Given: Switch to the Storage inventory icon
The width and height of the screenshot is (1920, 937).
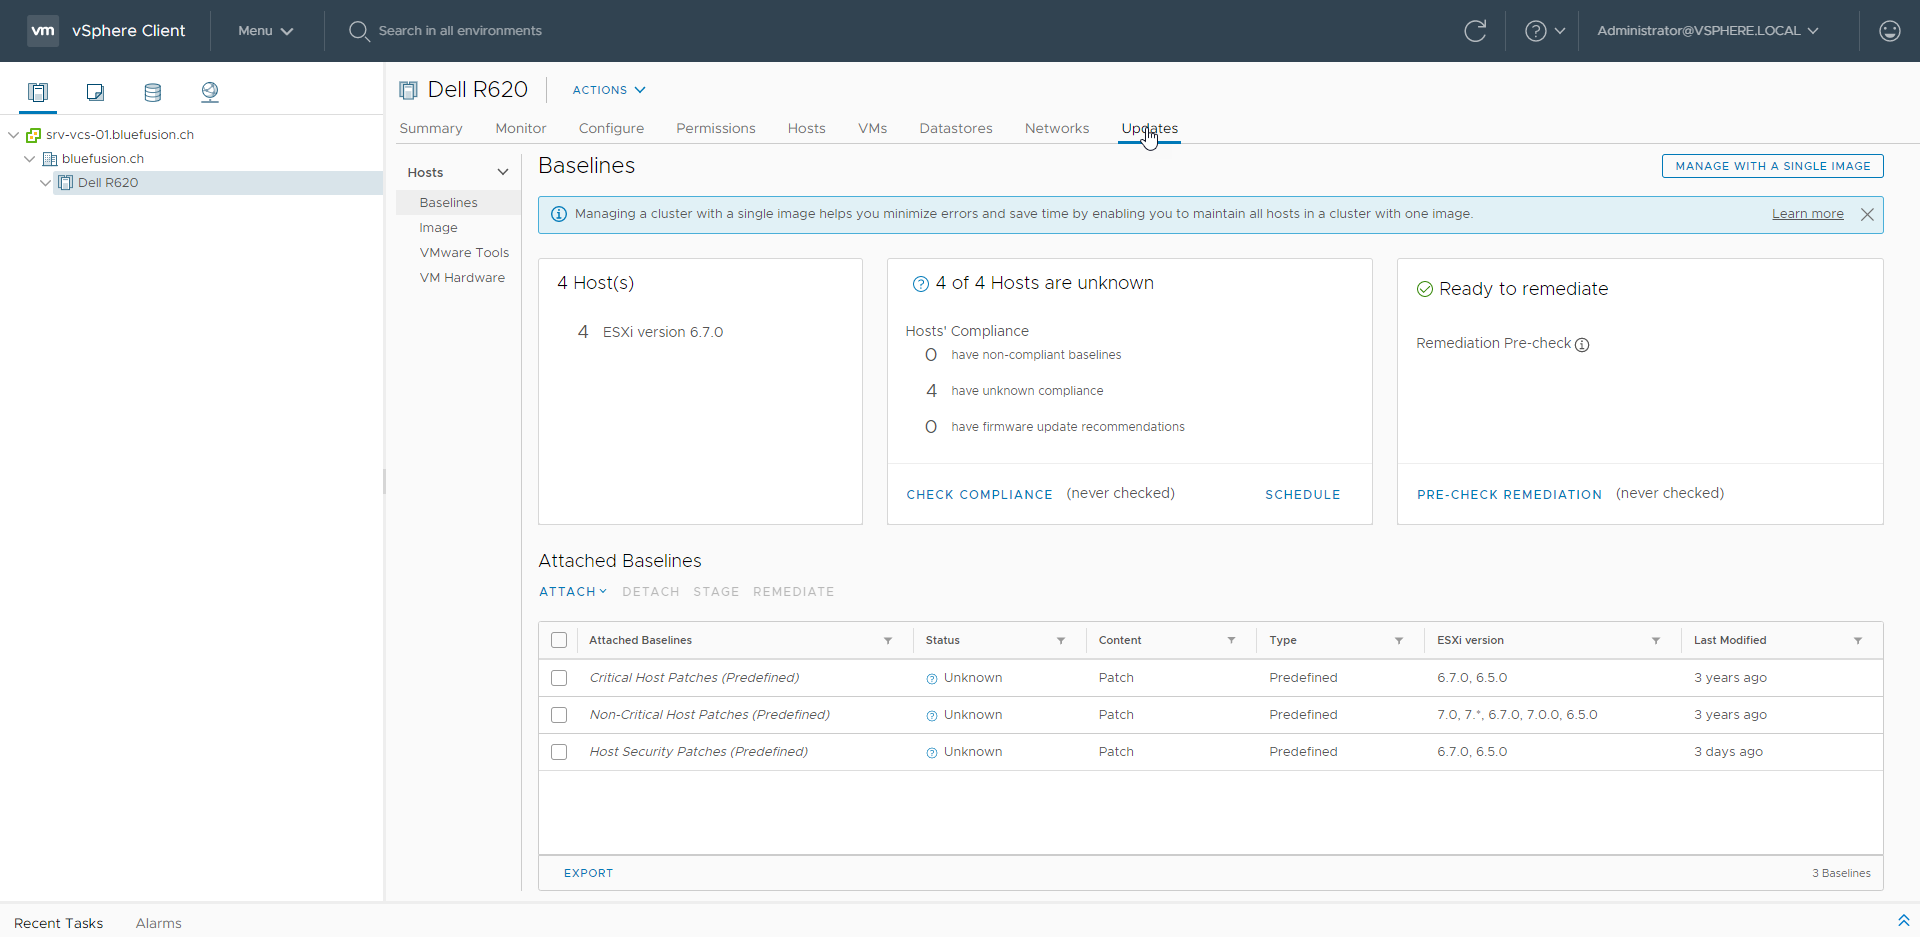Looking at the screenshot, I should click(x=152, y=92).
